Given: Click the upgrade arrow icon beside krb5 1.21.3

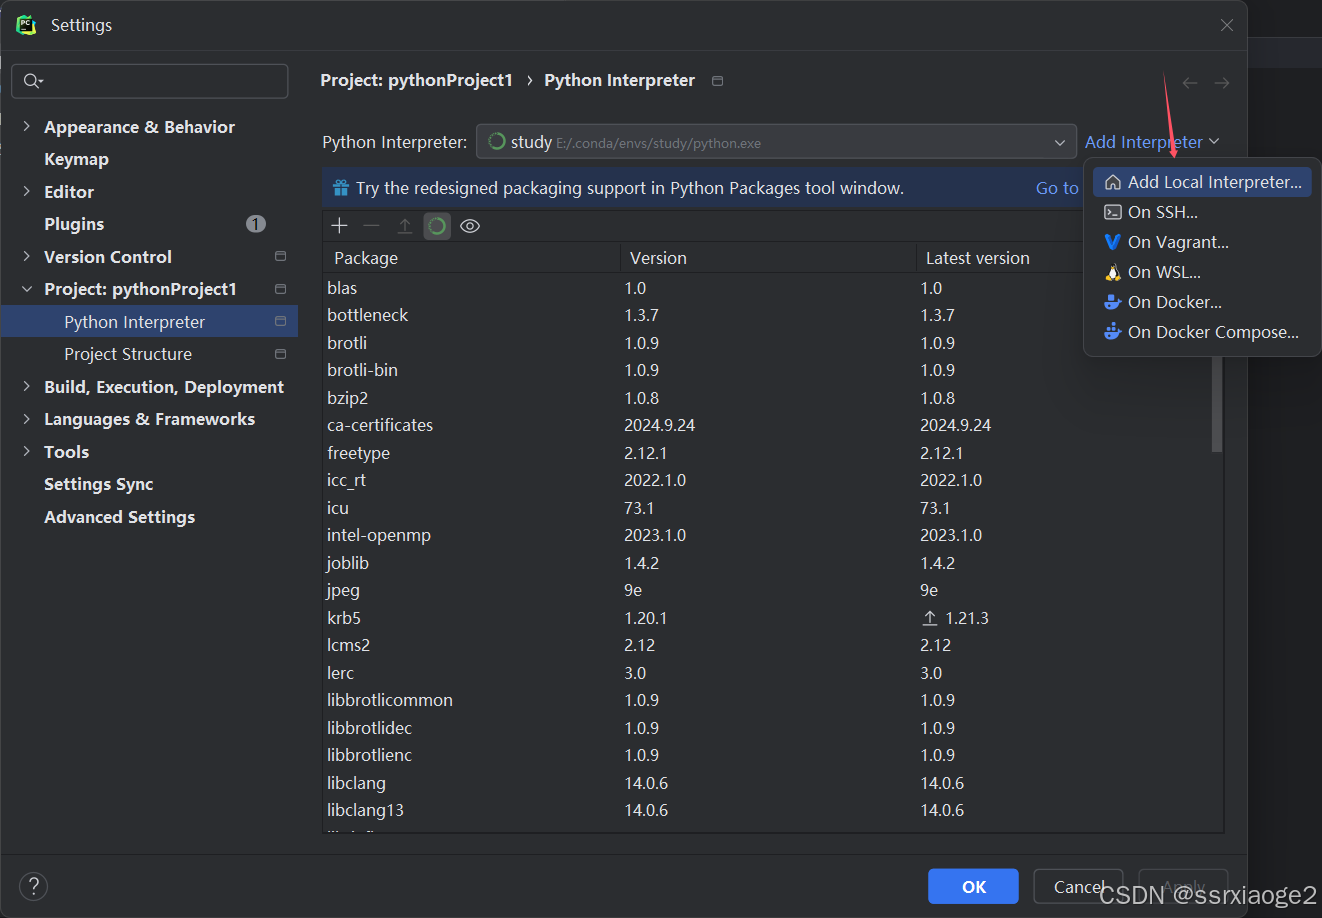Looking at the screenshot, I should pyautogui.click(x=930, y=618).
